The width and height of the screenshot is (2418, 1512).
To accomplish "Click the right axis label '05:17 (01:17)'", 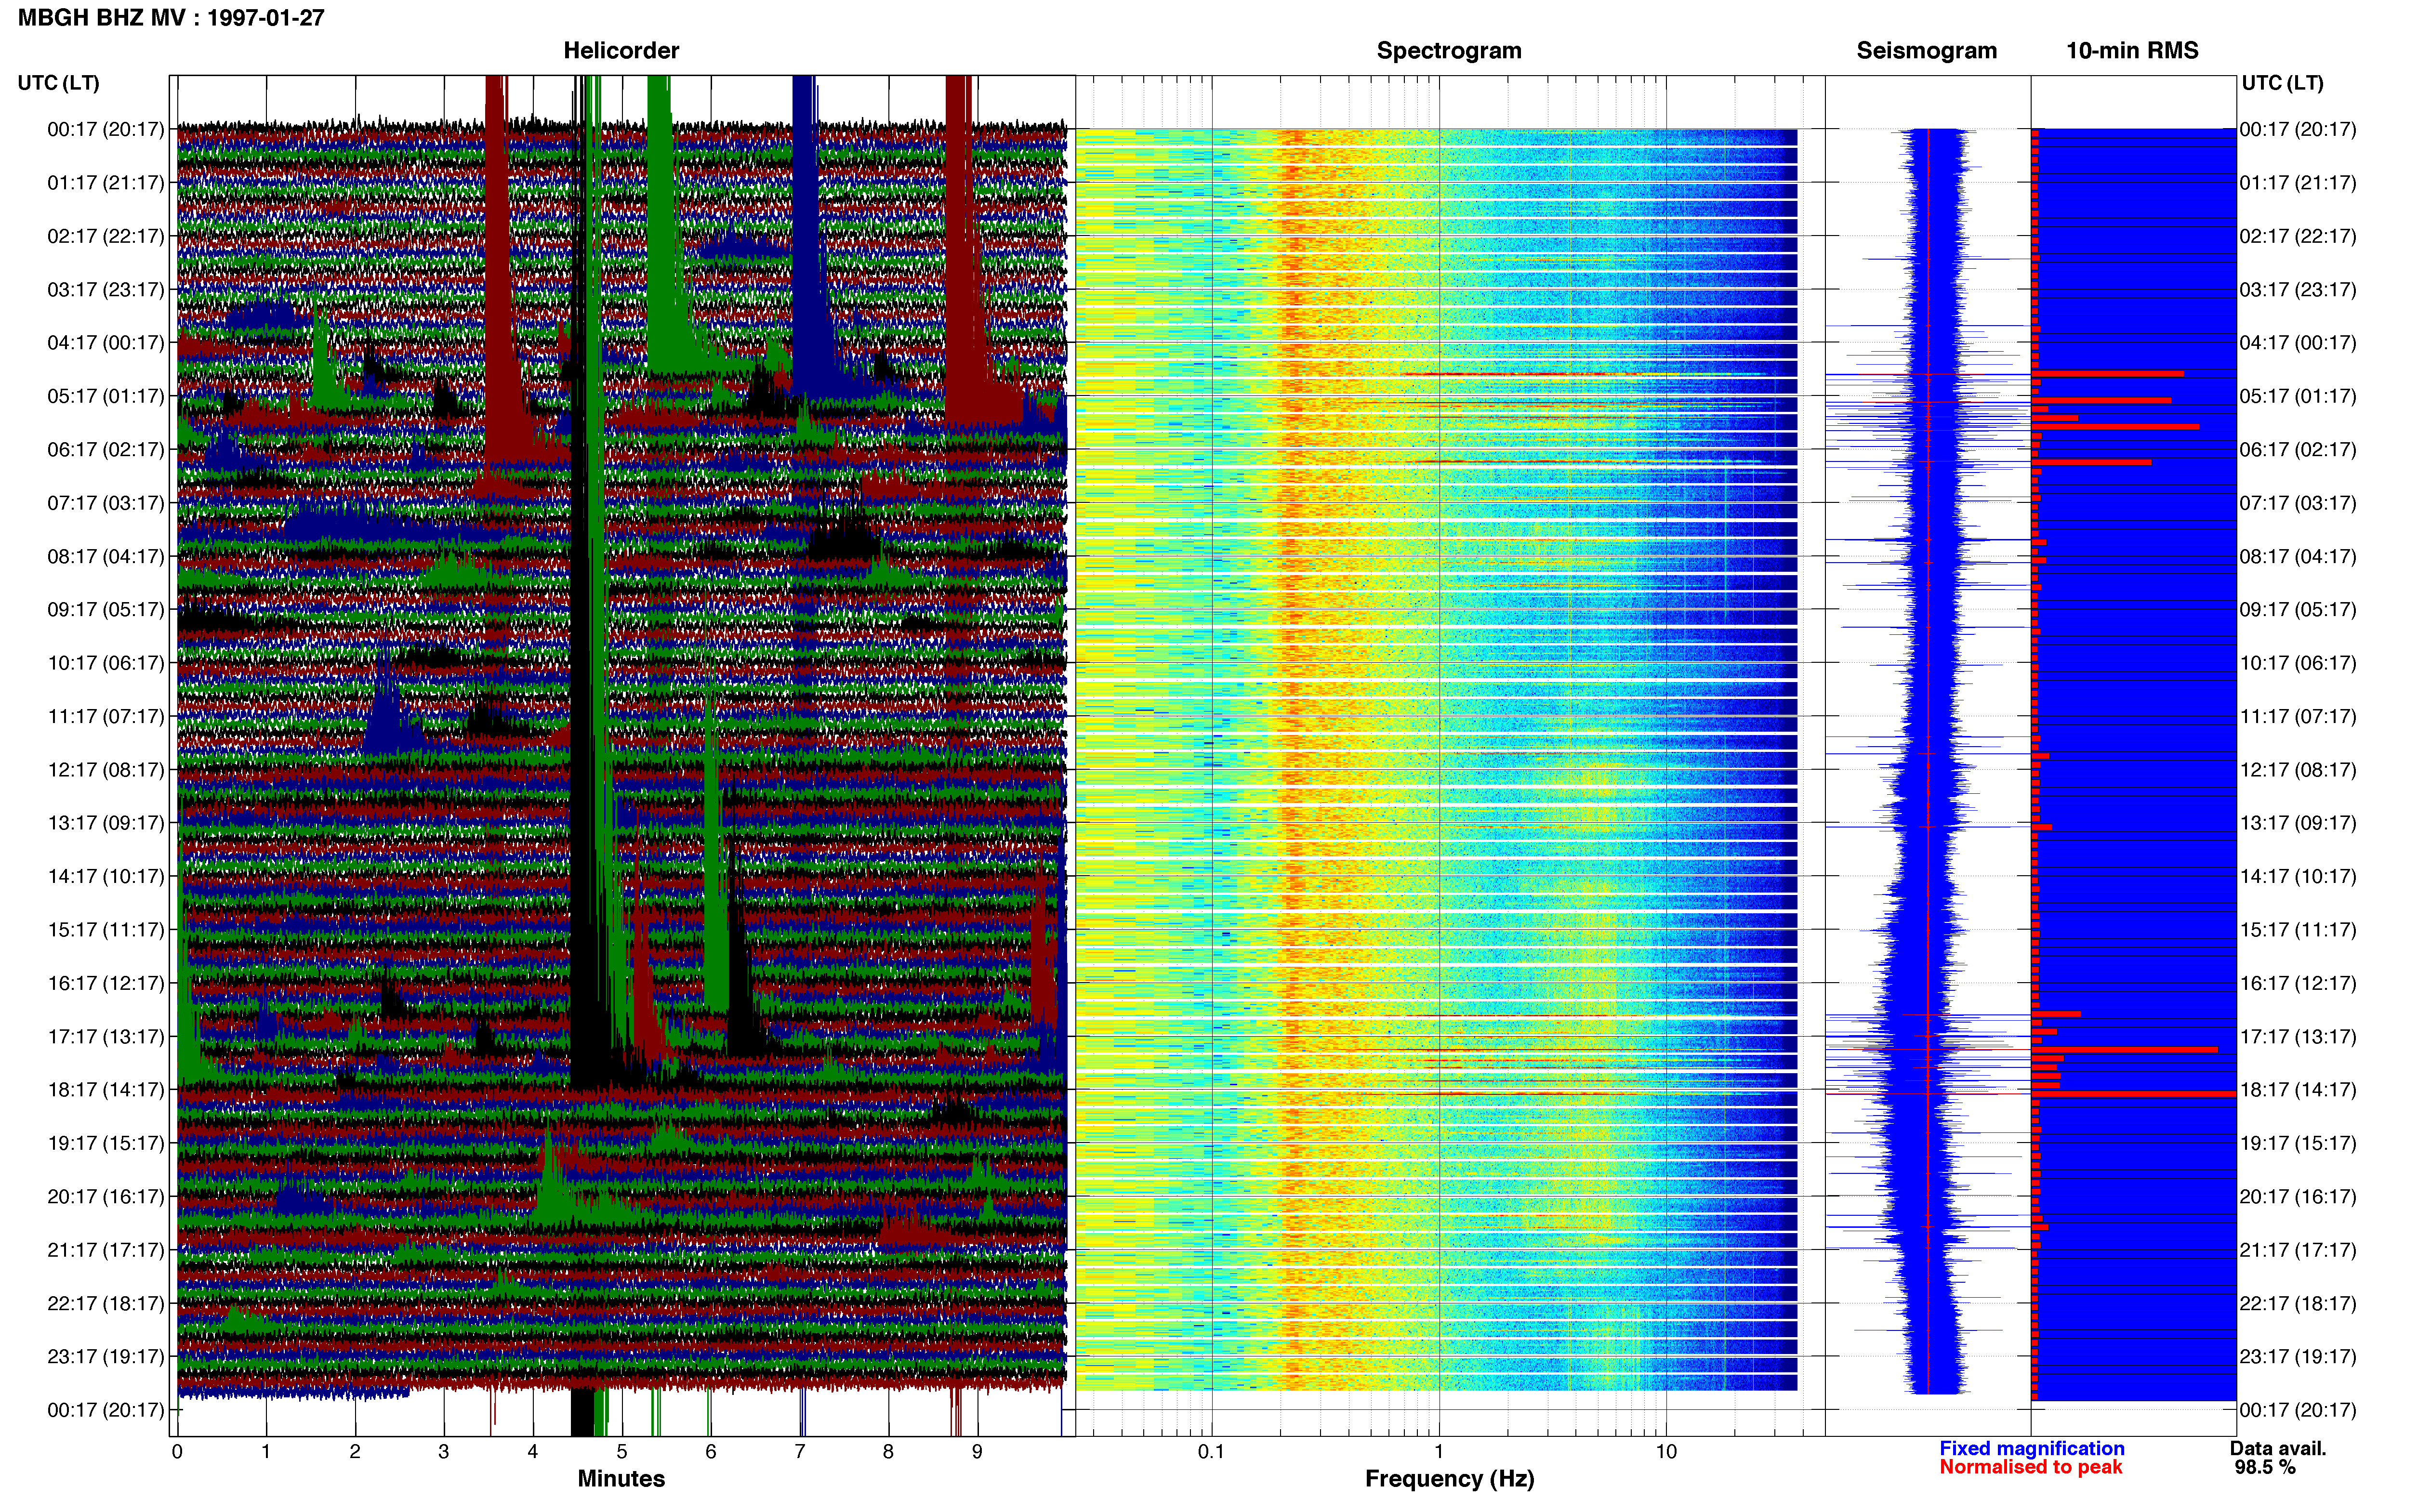I will tap(2298, 396).
